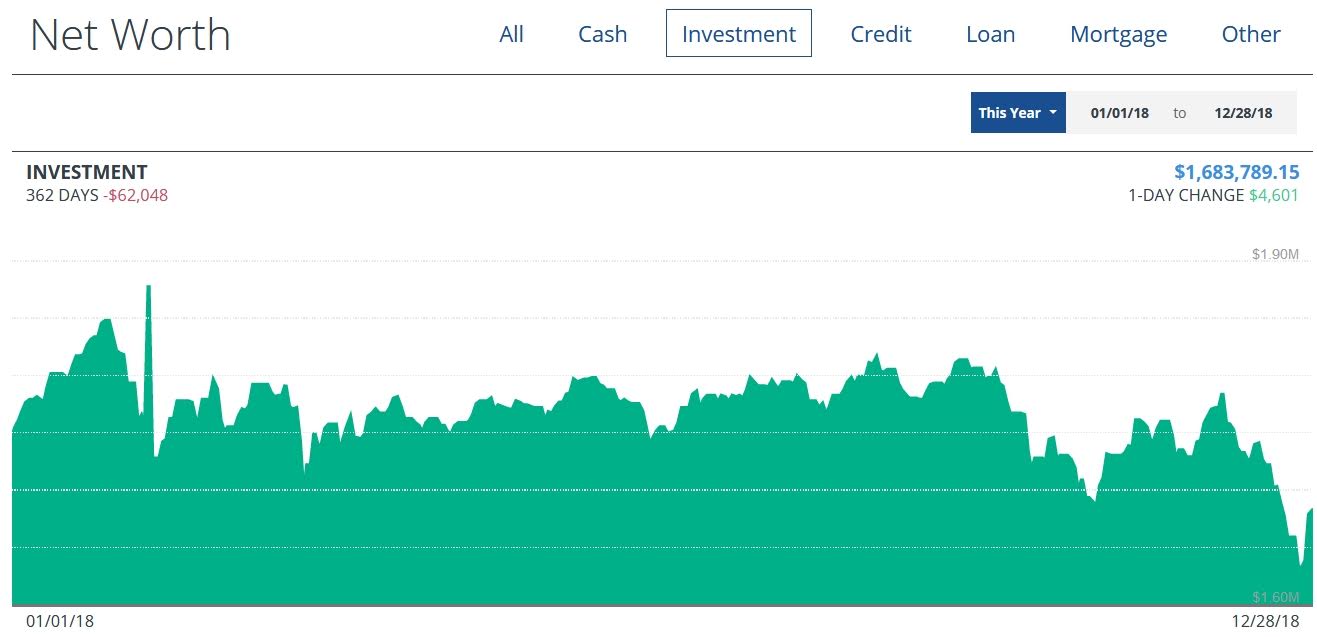
Task: Click the $1.90M axis label
Action: coord(1274,255)
